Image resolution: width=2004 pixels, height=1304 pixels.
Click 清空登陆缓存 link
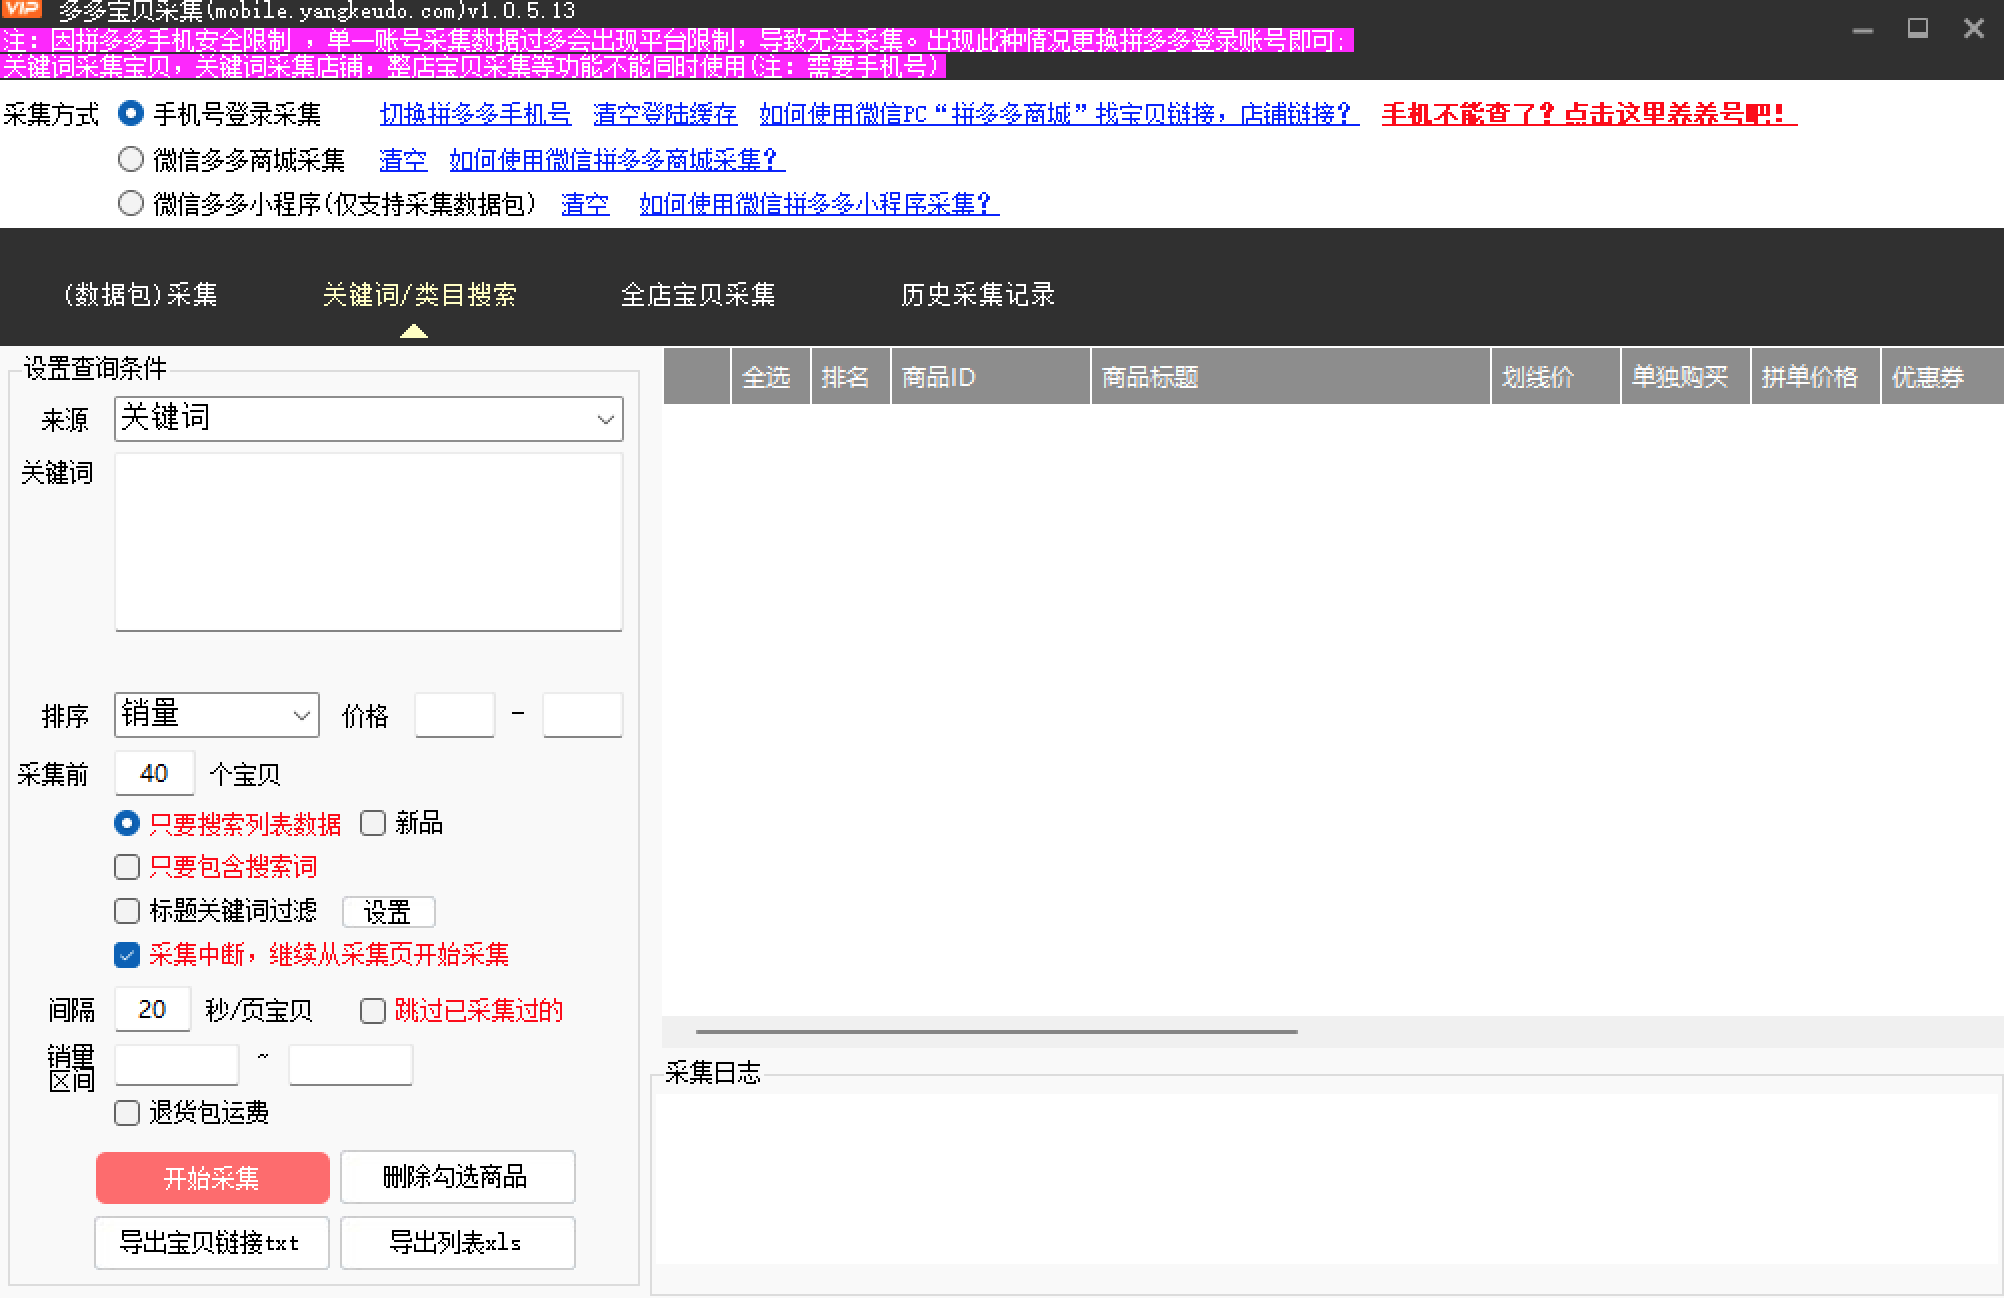click(665, 115)
